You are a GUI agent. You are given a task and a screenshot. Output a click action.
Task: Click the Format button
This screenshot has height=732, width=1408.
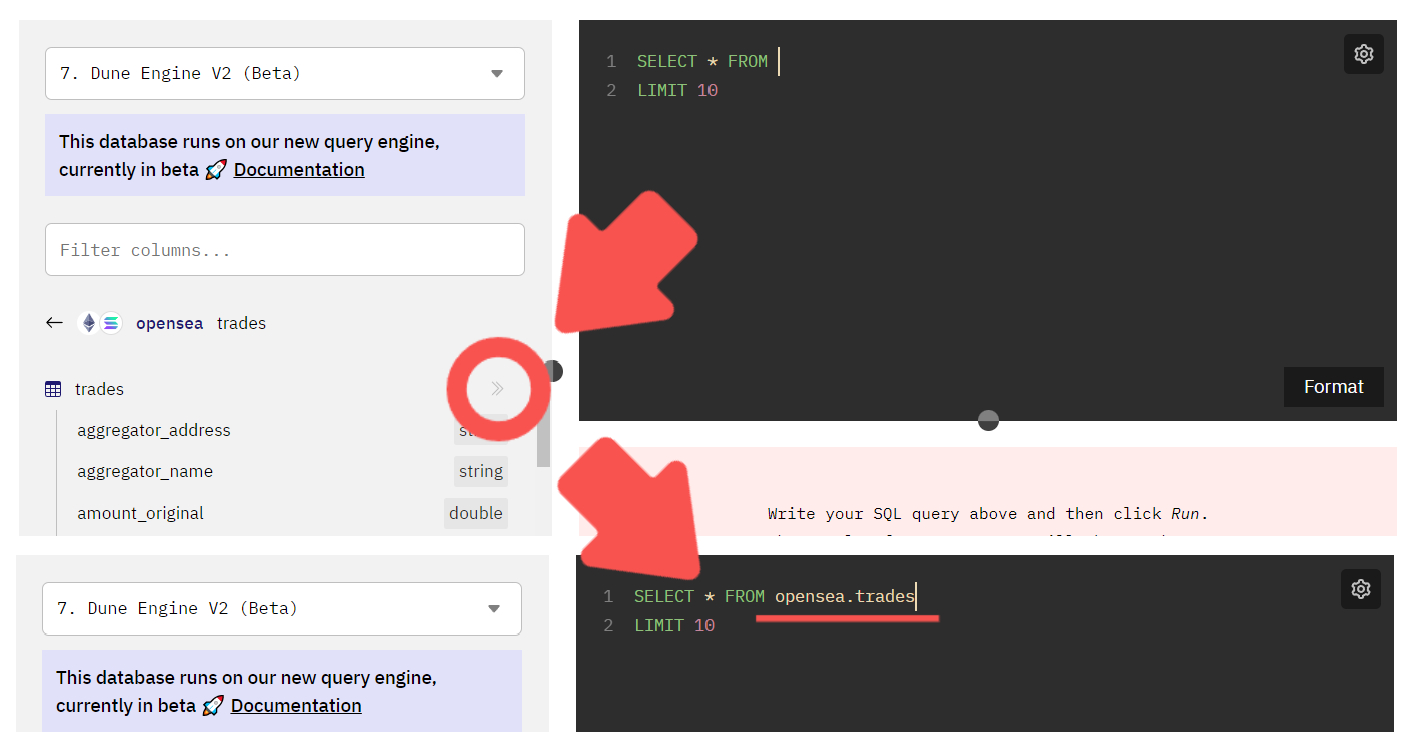pos(1333,386)
